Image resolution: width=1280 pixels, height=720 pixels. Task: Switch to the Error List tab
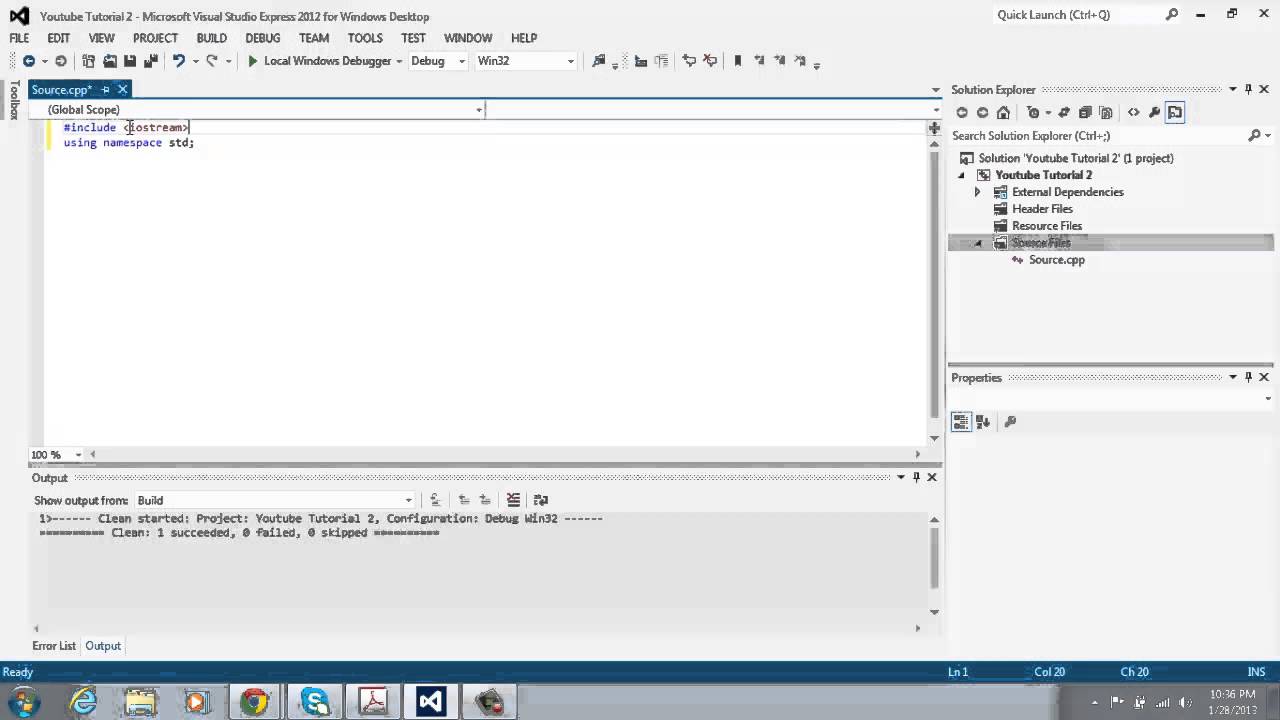(x=54, y=646)
